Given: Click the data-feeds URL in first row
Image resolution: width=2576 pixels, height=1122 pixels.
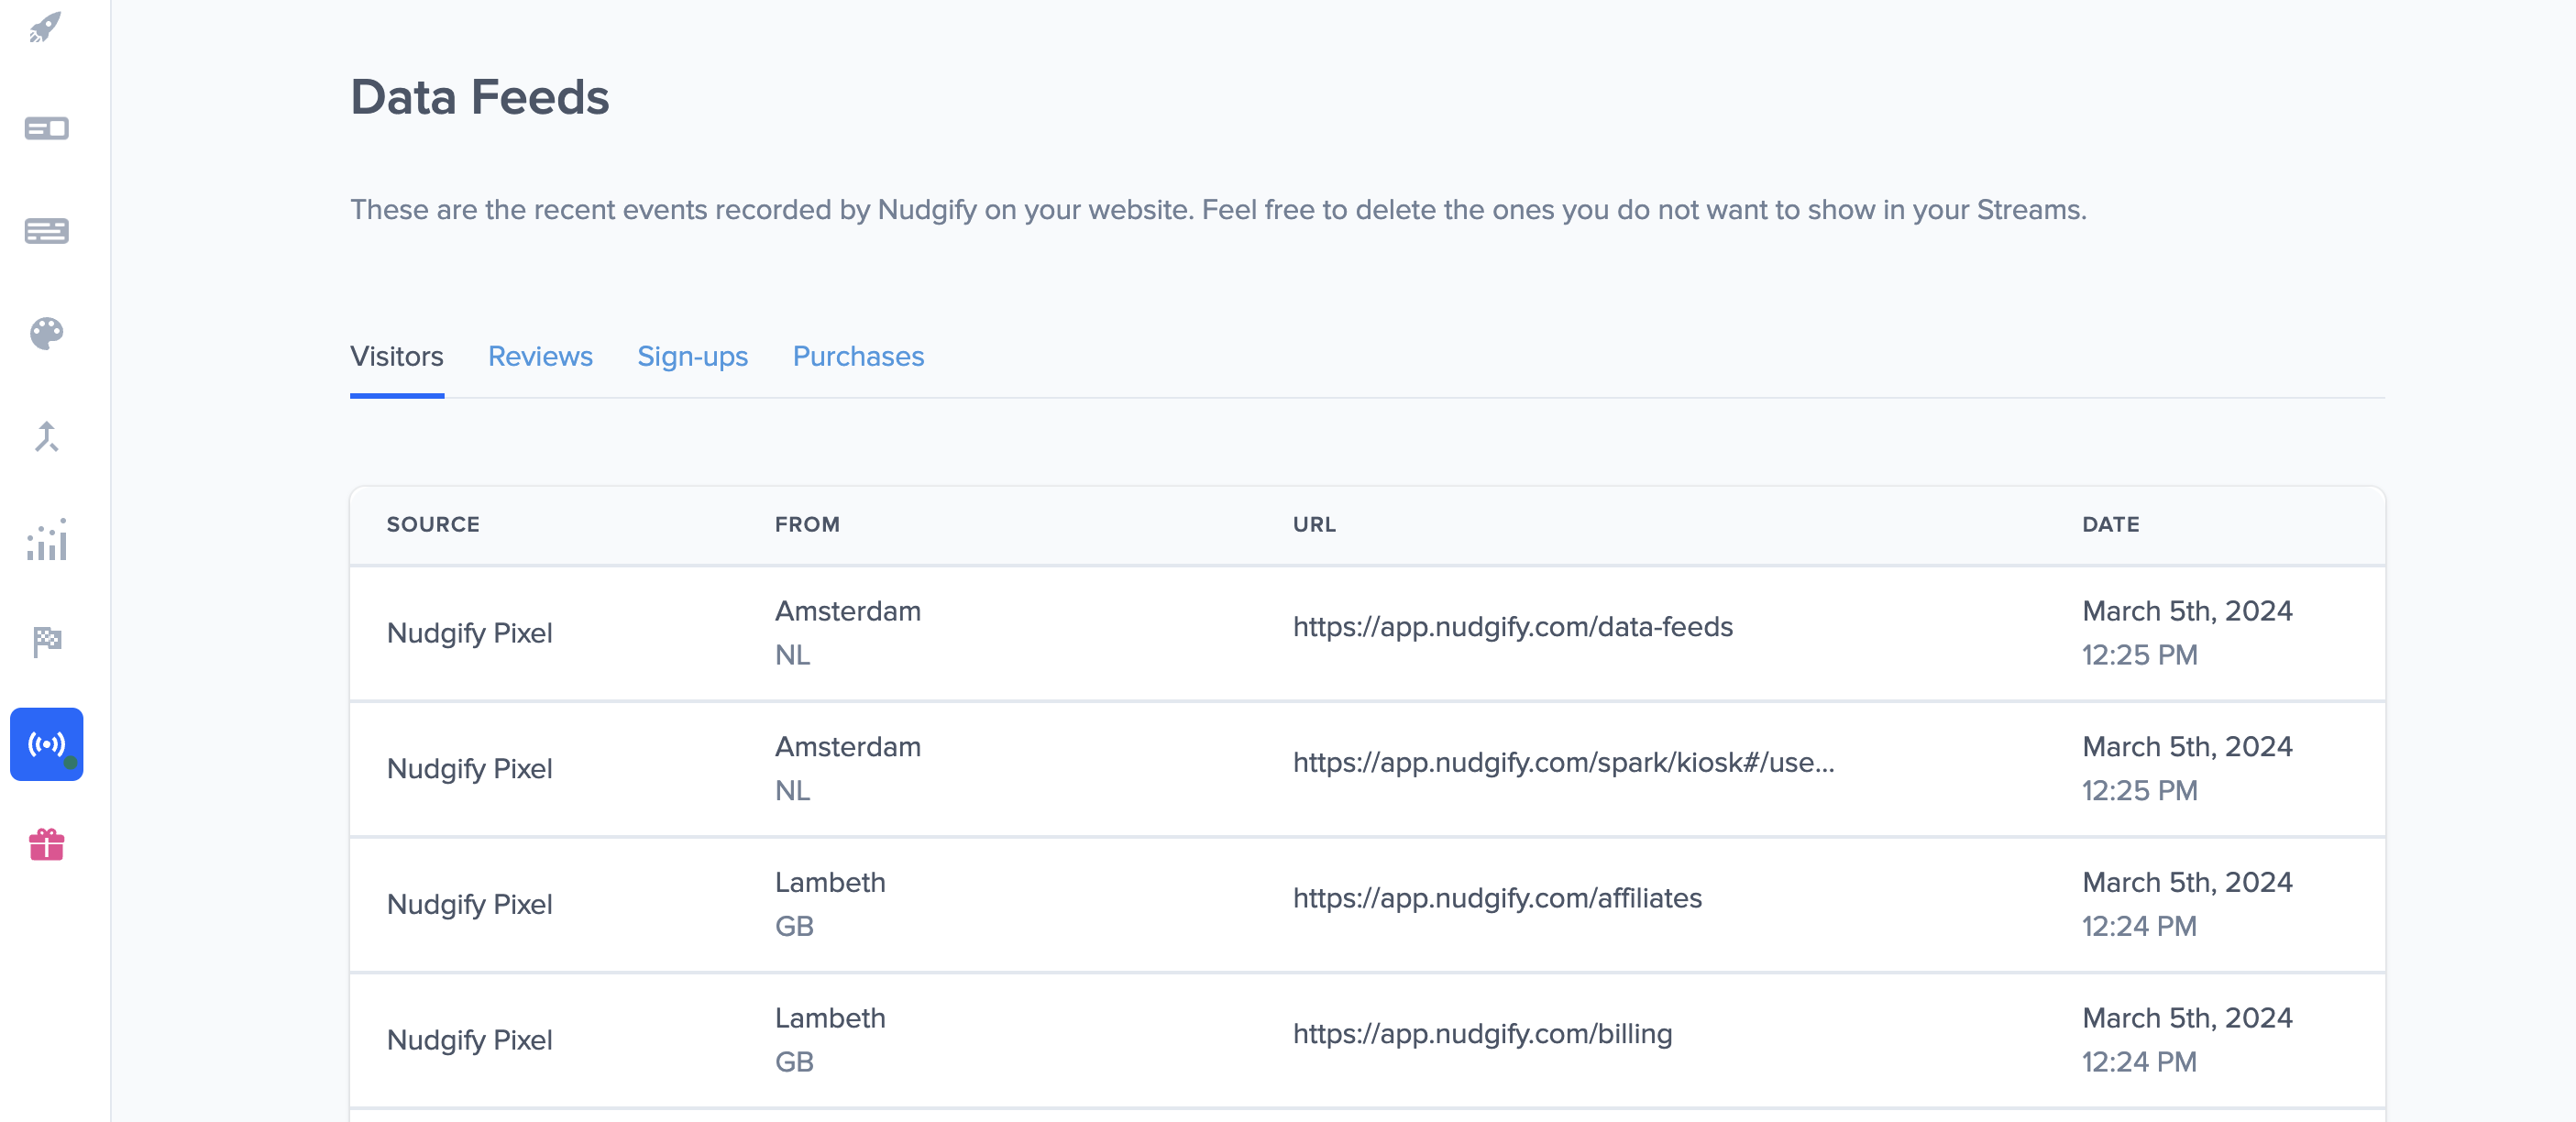Looking at the screenshot, I should [1512, 627].
